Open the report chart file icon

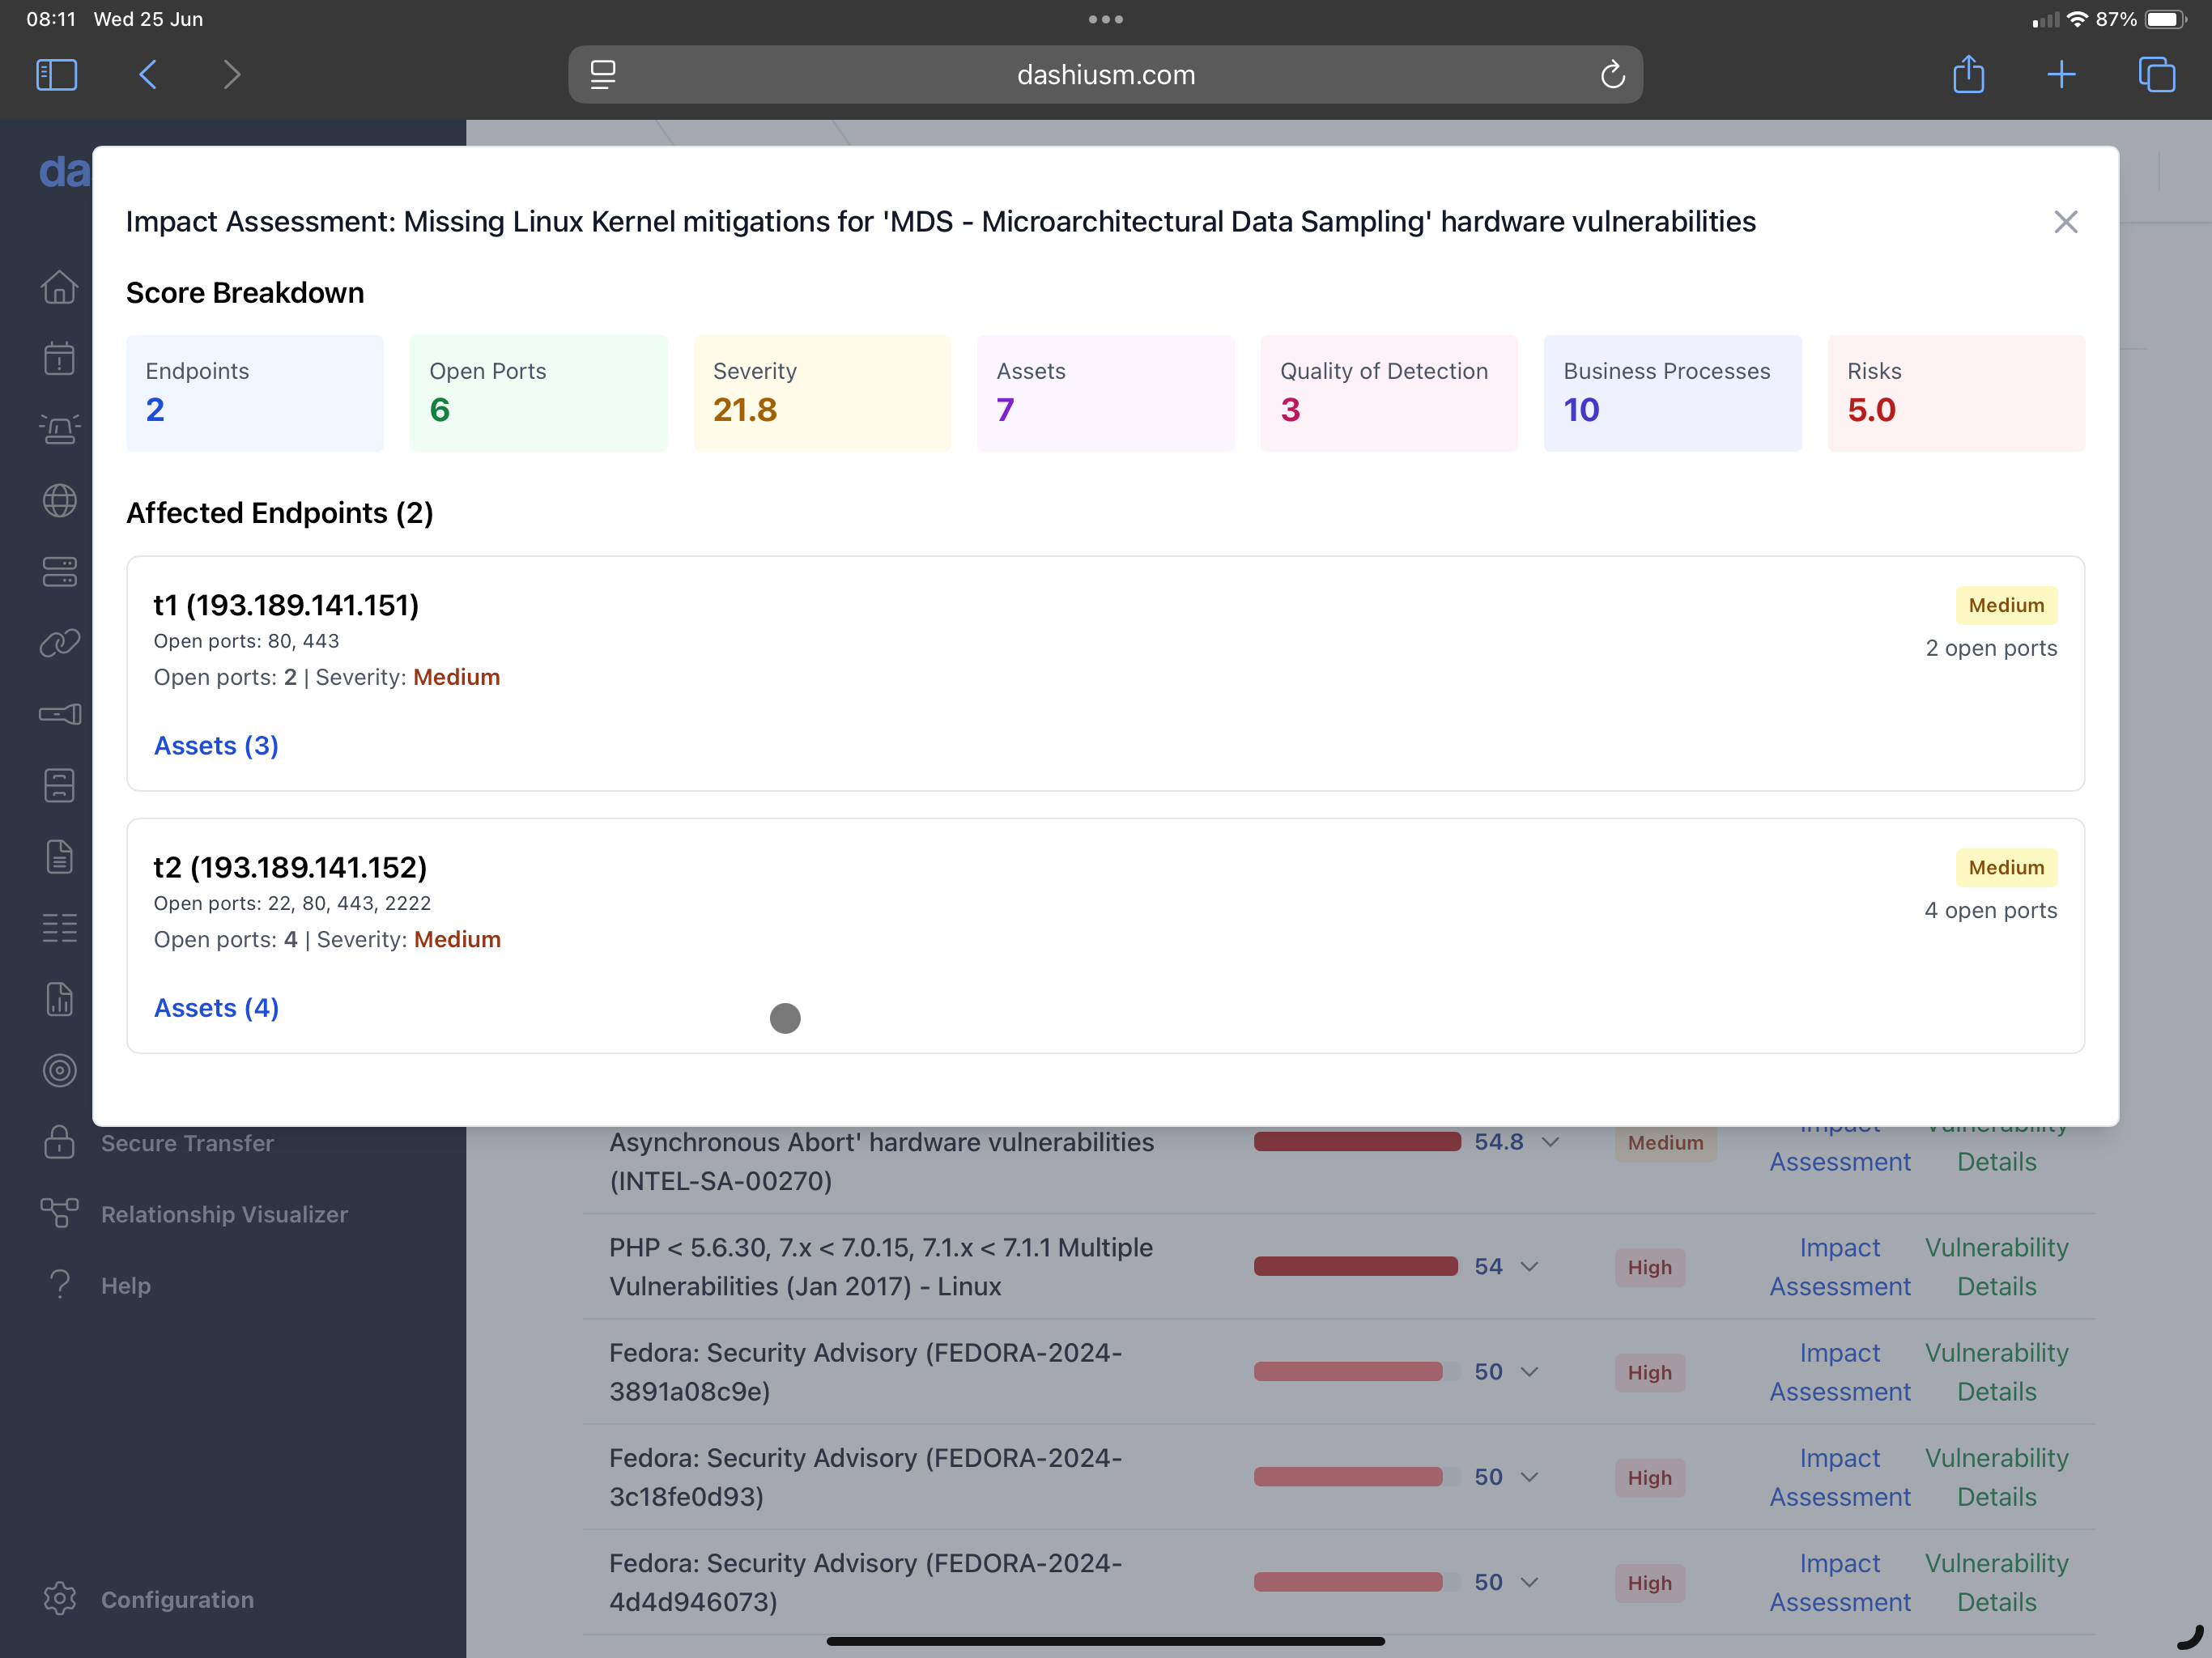[59, 999]
